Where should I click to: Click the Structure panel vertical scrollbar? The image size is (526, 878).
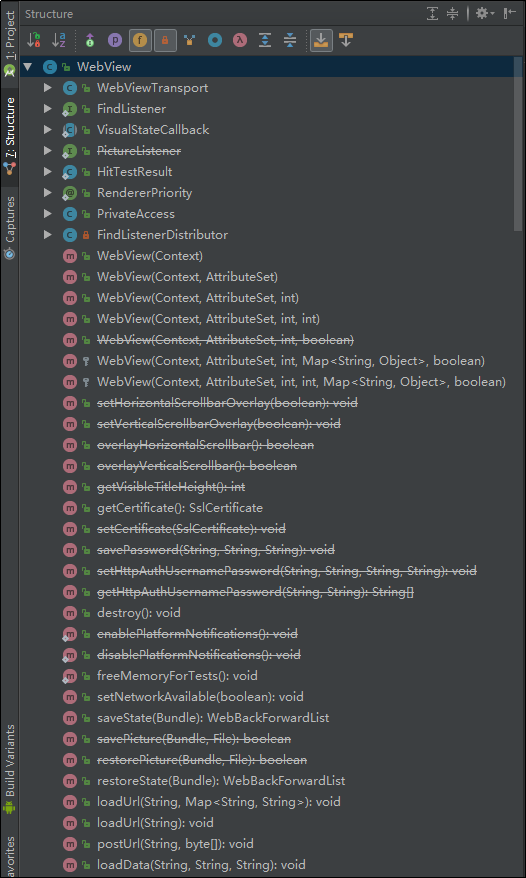[518, 144]
